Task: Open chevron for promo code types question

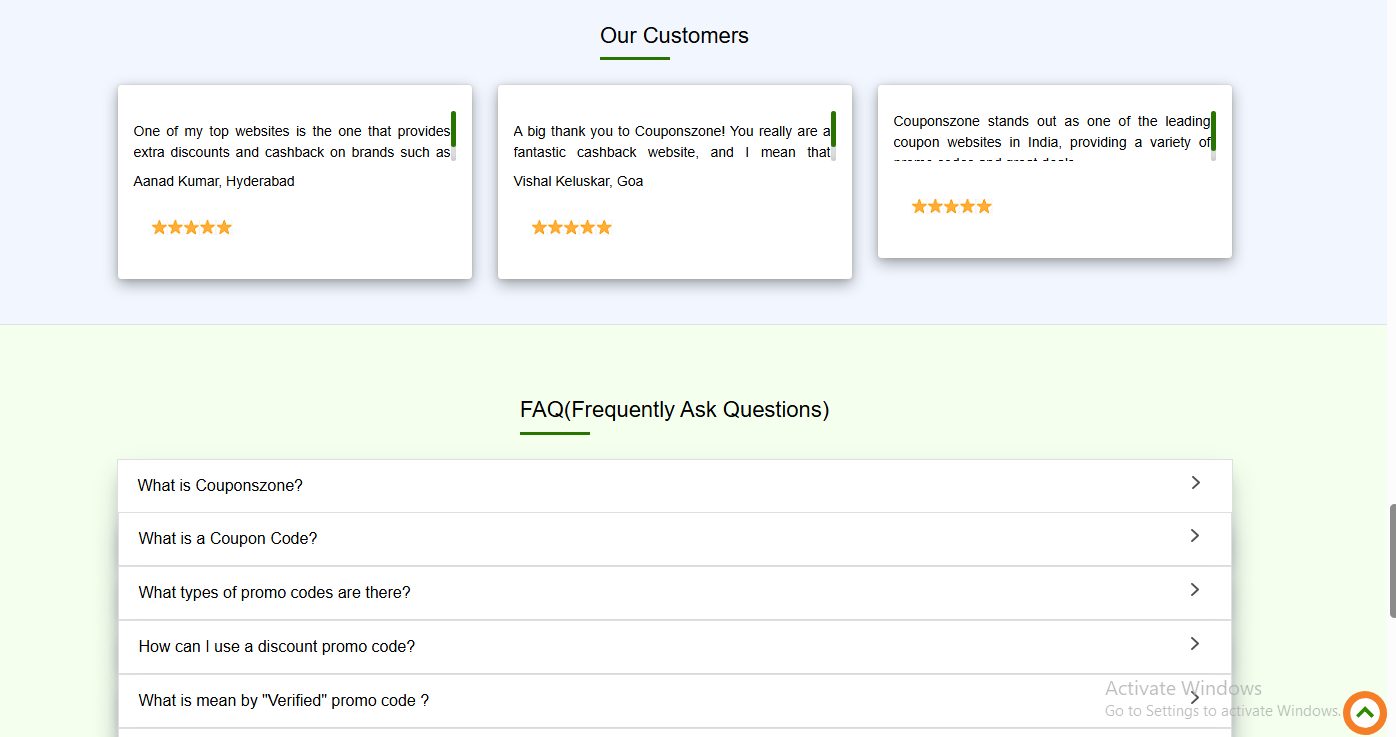Action: [1195, 590]
